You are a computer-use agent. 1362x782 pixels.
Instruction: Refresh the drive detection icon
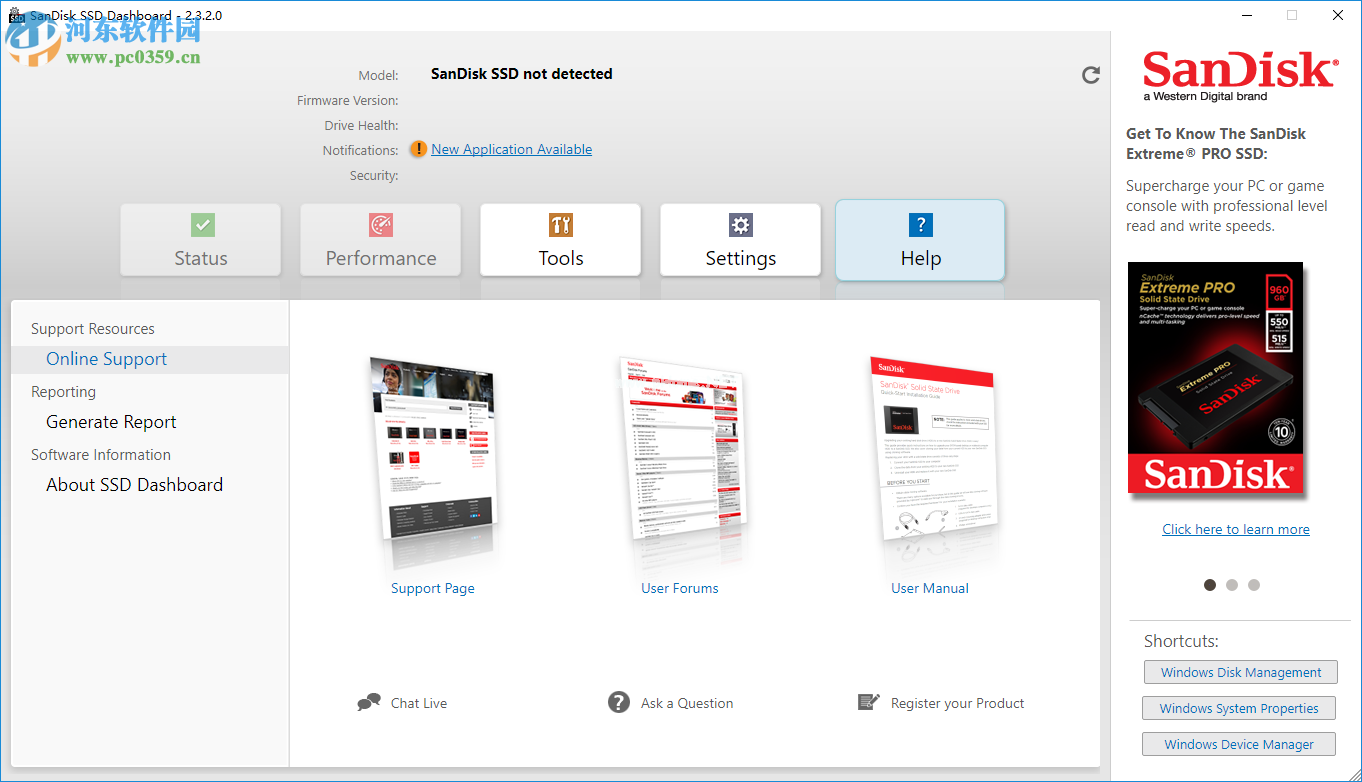[x=1091, y=75]
